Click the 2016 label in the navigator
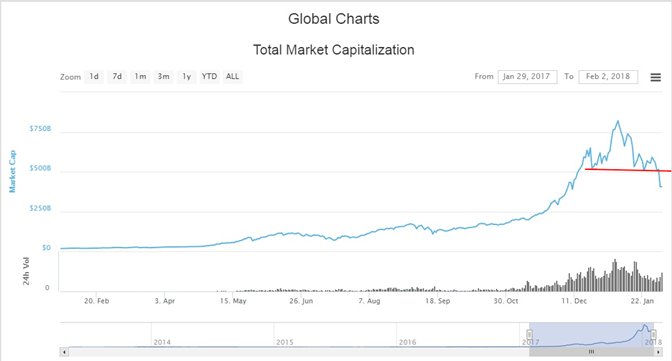This screenshot has width=672, height=361. point(408,342)
